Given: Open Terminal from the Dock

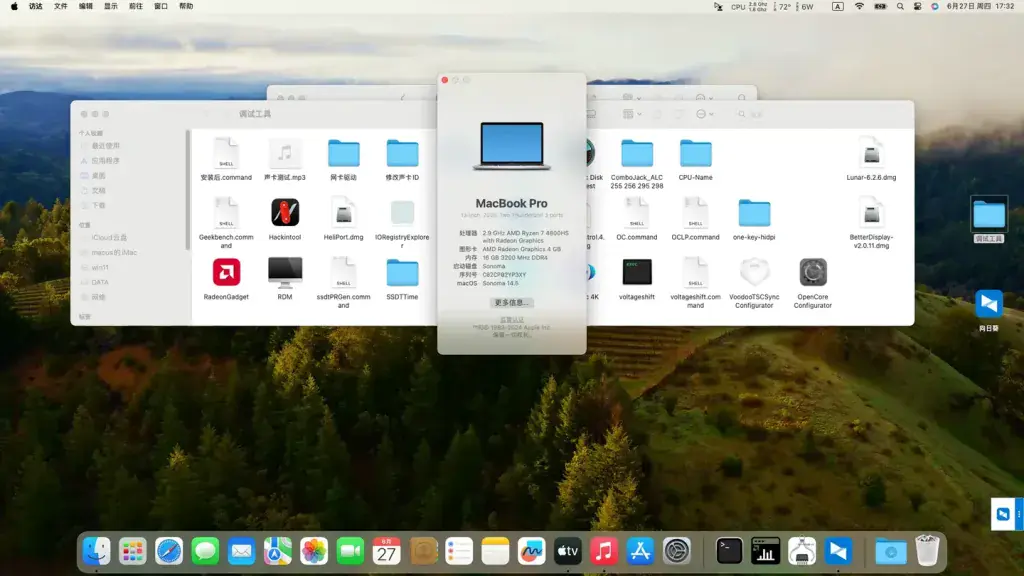Looking at the screenshot, I should (x=729, y=552).
